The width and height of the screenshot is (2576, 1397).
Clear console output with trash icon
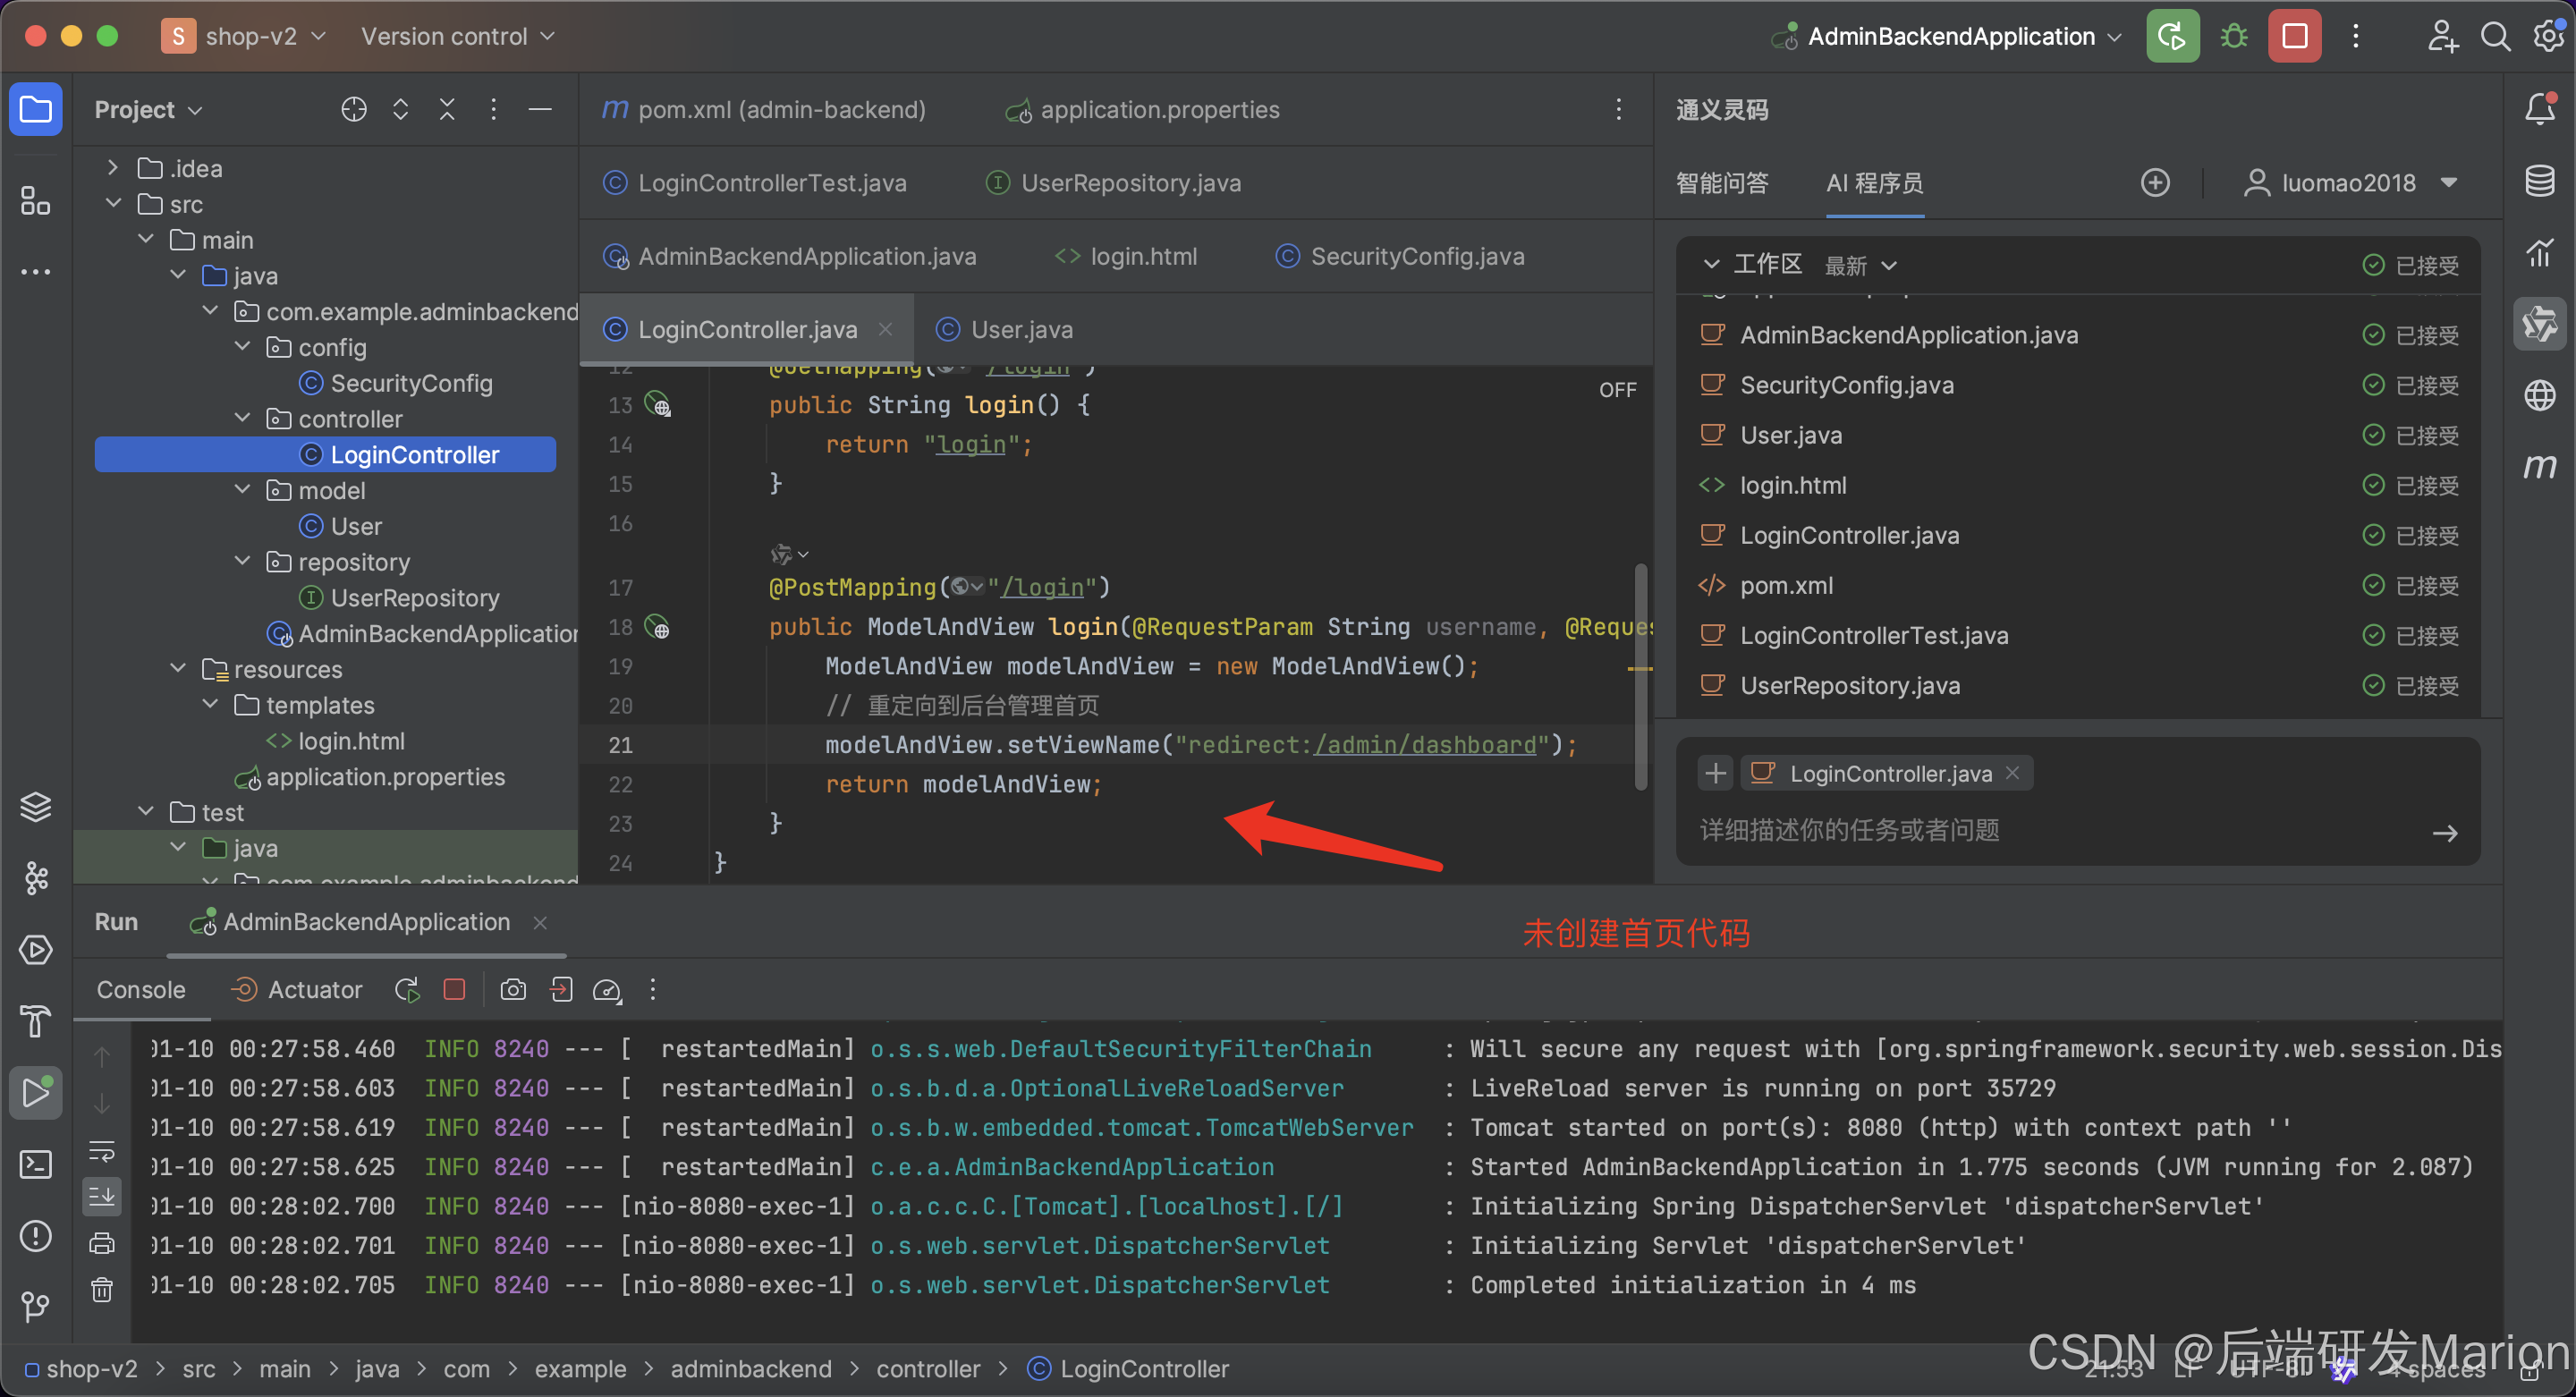coord(102,1290)
